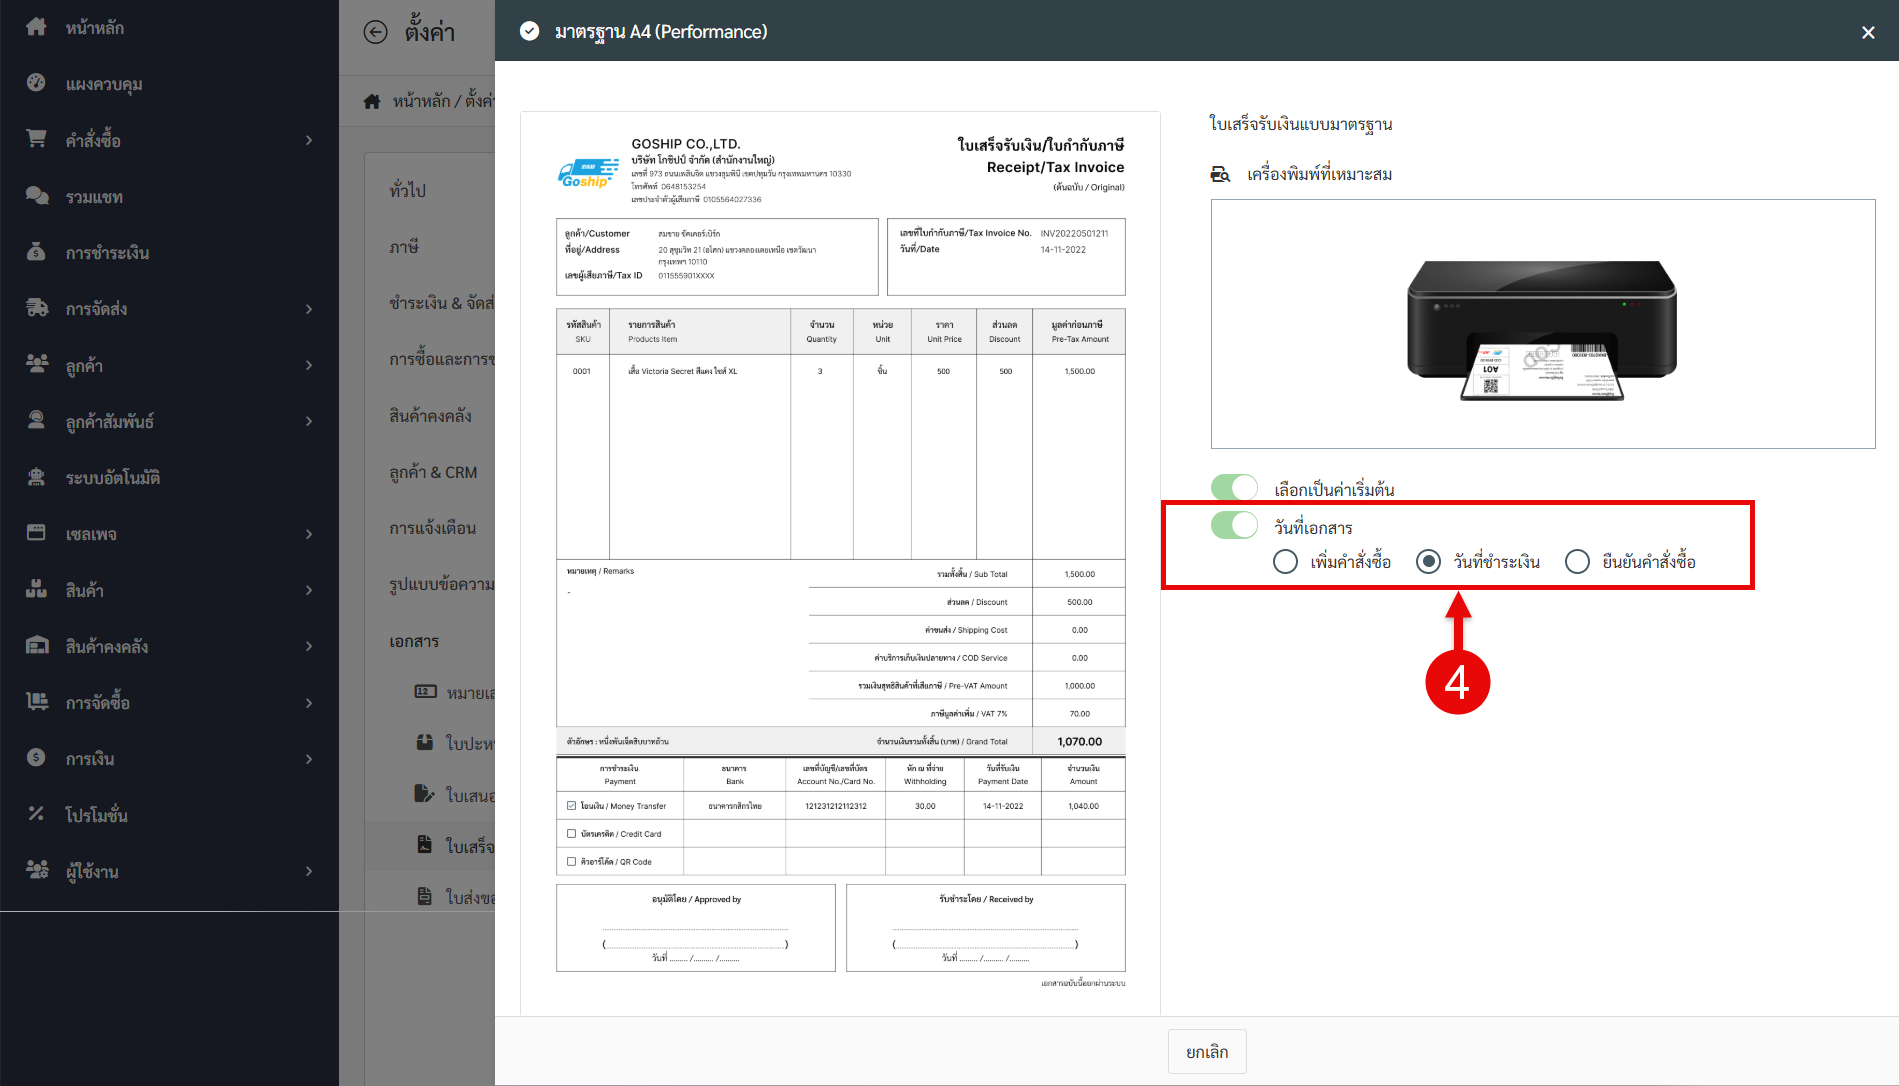Select the เพิ่มคำสั่งซื้อ radio option
This screenshot has width=1899, height=1086.
click(1286, 562)
